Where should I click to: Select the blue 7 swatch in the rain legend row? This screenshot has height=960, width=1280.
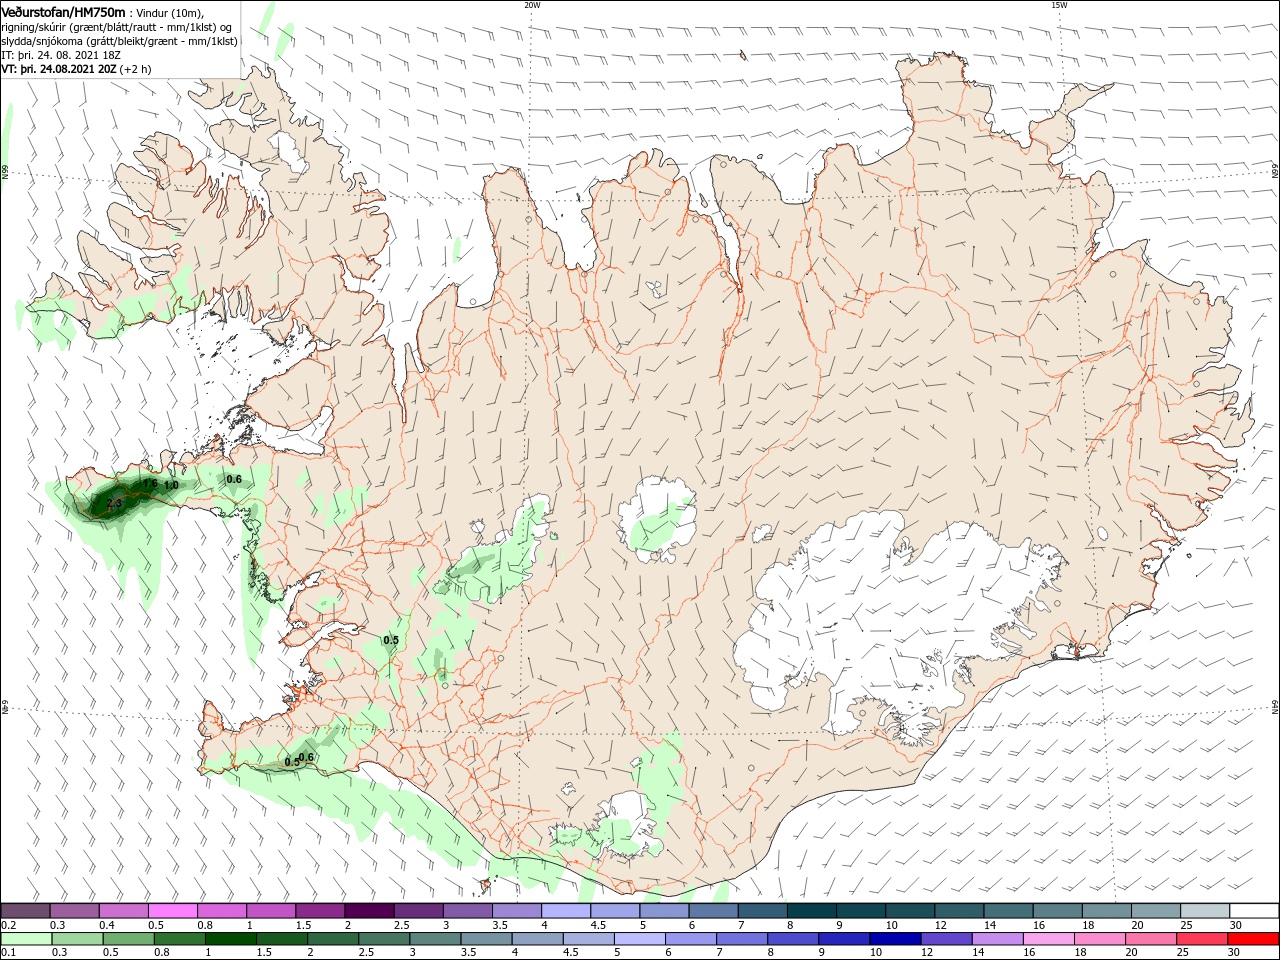[742, 939]
